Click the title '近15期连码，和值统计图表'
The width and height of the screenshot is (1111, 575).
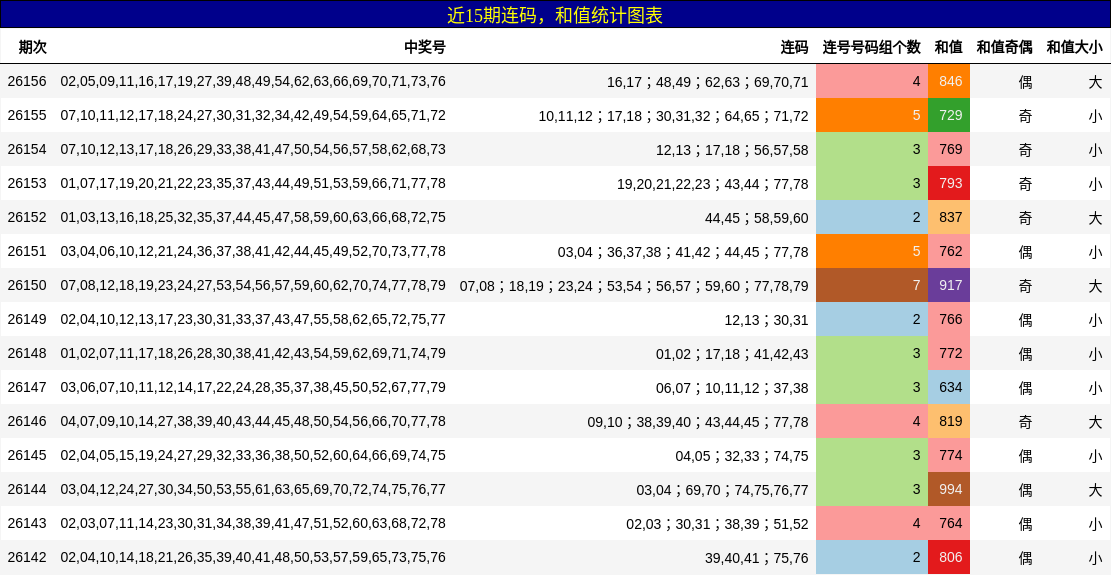pyautogui.click(x=555, y=15)
